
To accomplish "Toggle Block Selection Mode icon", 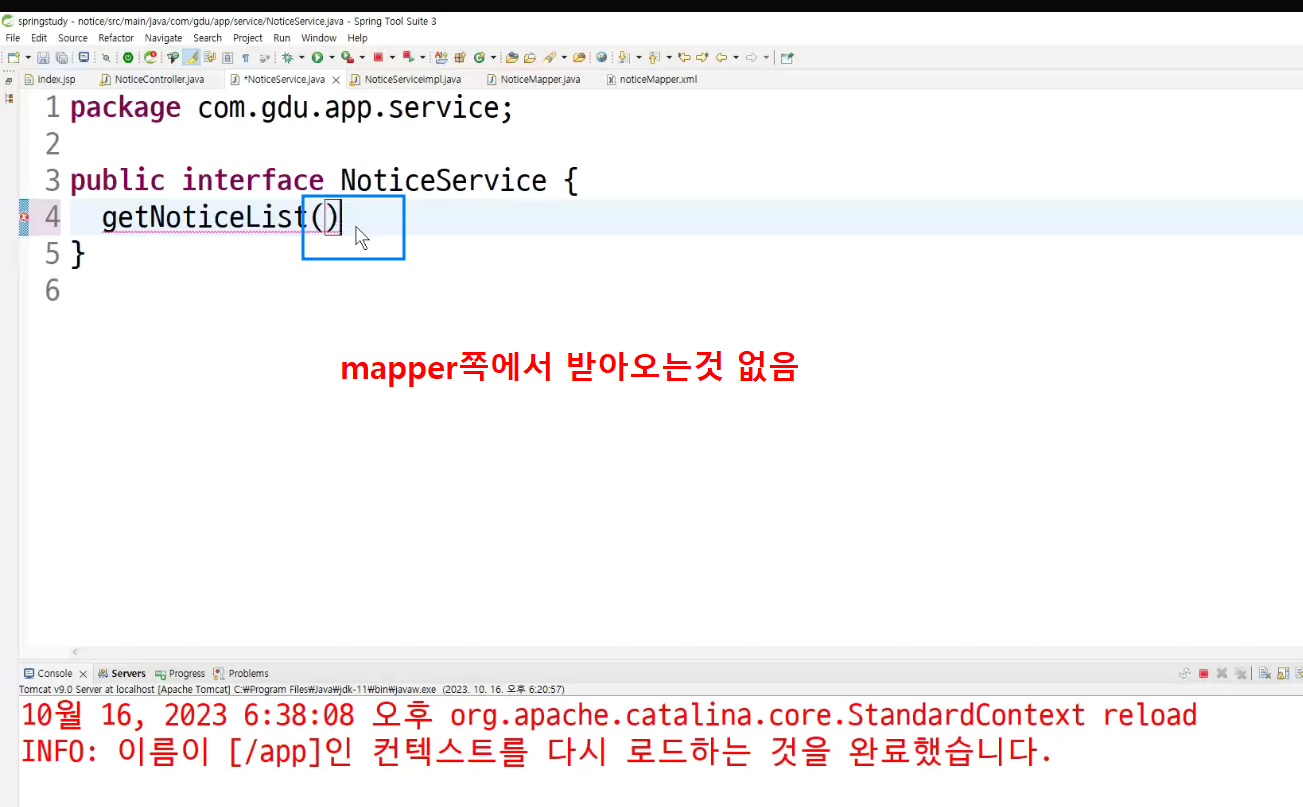I will 227,58.
